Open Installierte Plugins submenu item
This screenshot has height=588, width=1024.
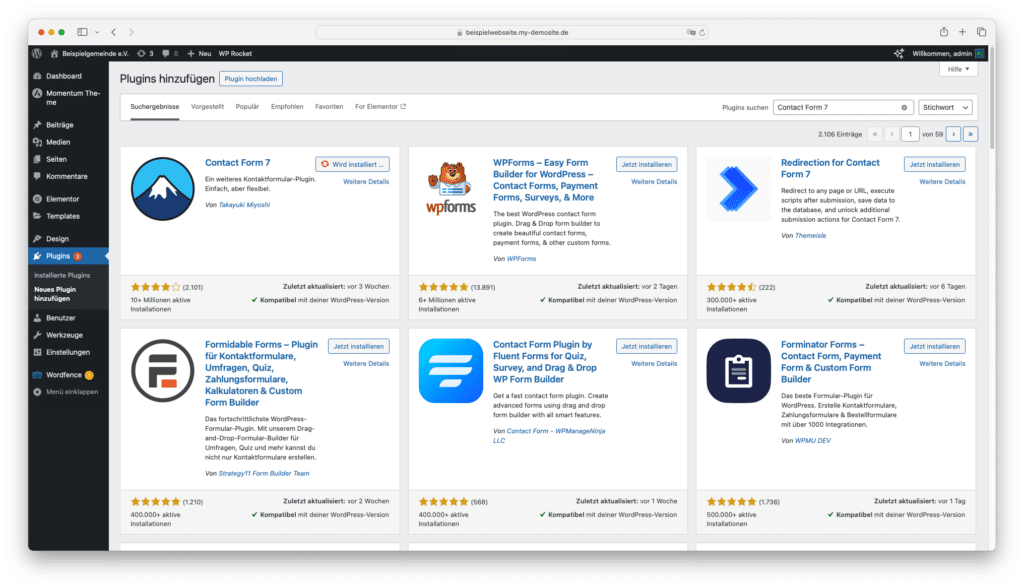62,276
